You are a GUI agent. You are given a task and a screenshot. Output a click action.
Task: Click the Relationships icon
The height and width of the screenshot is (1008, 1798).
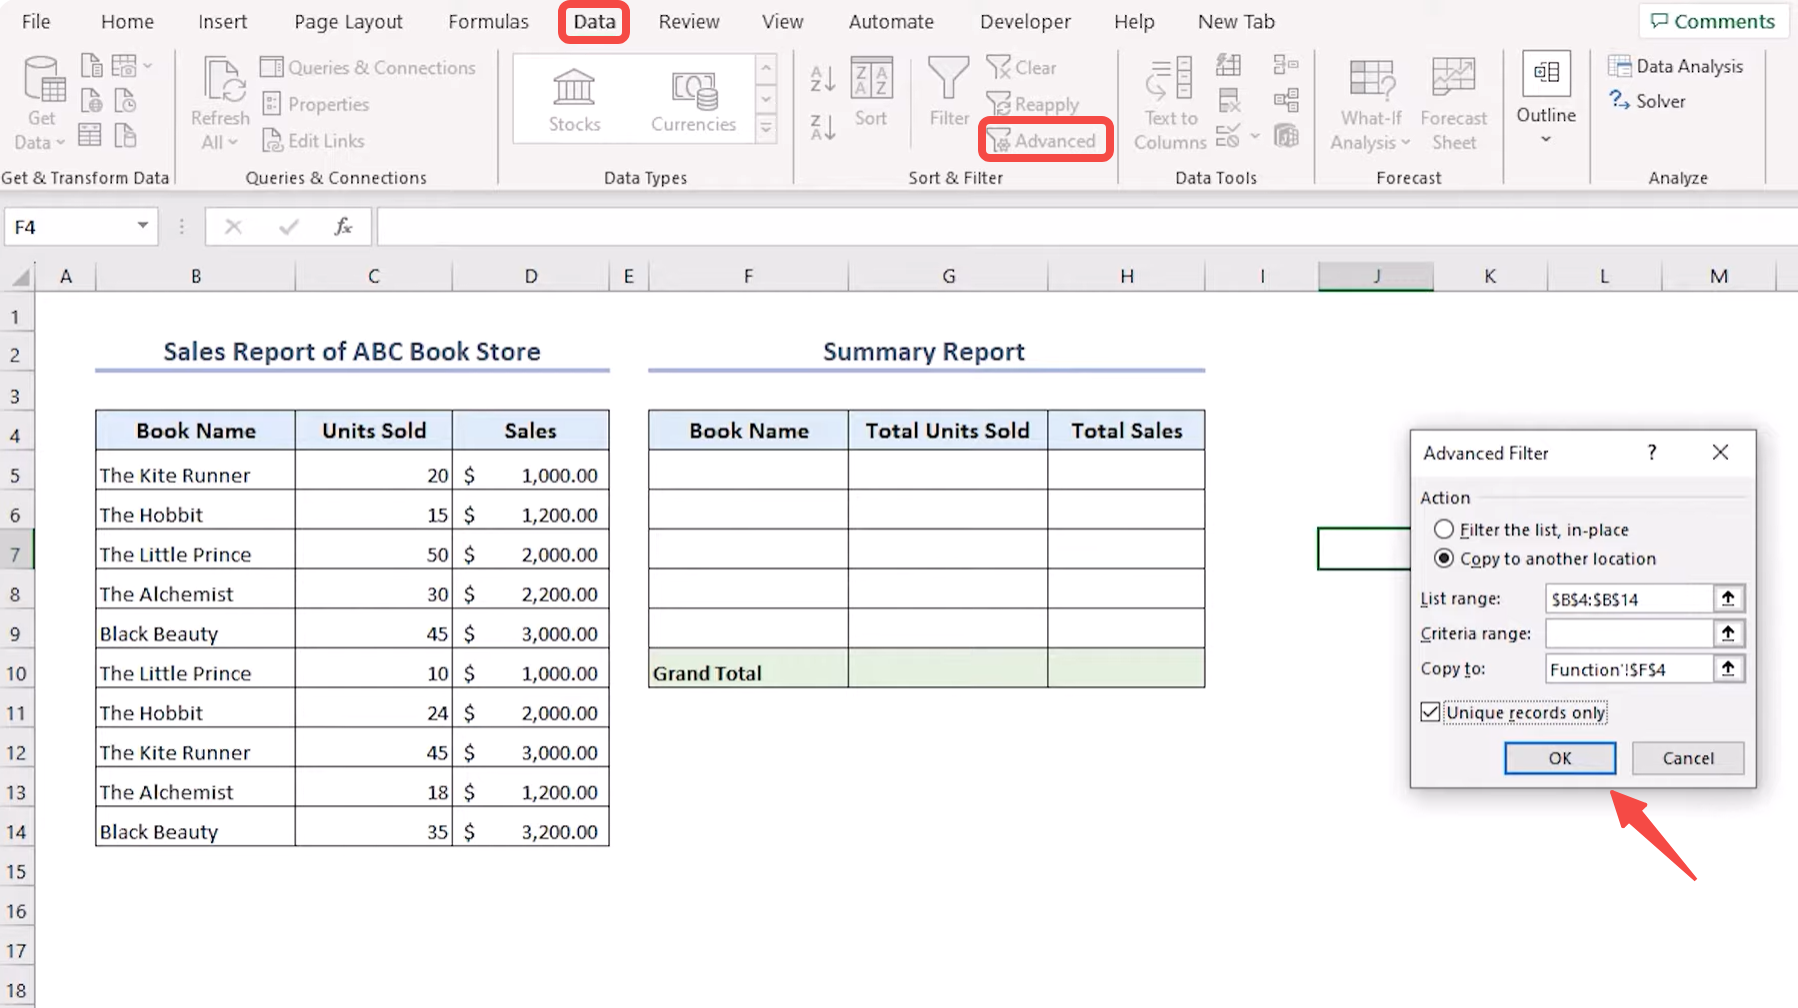coord(1286,100)
